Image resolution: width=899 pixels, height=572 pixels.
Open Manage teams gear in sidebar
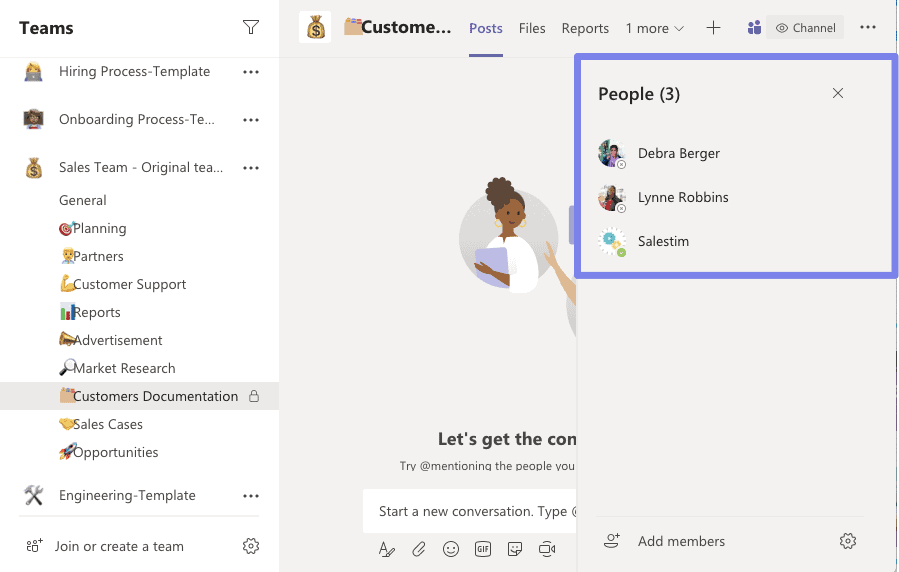(251, 546)
